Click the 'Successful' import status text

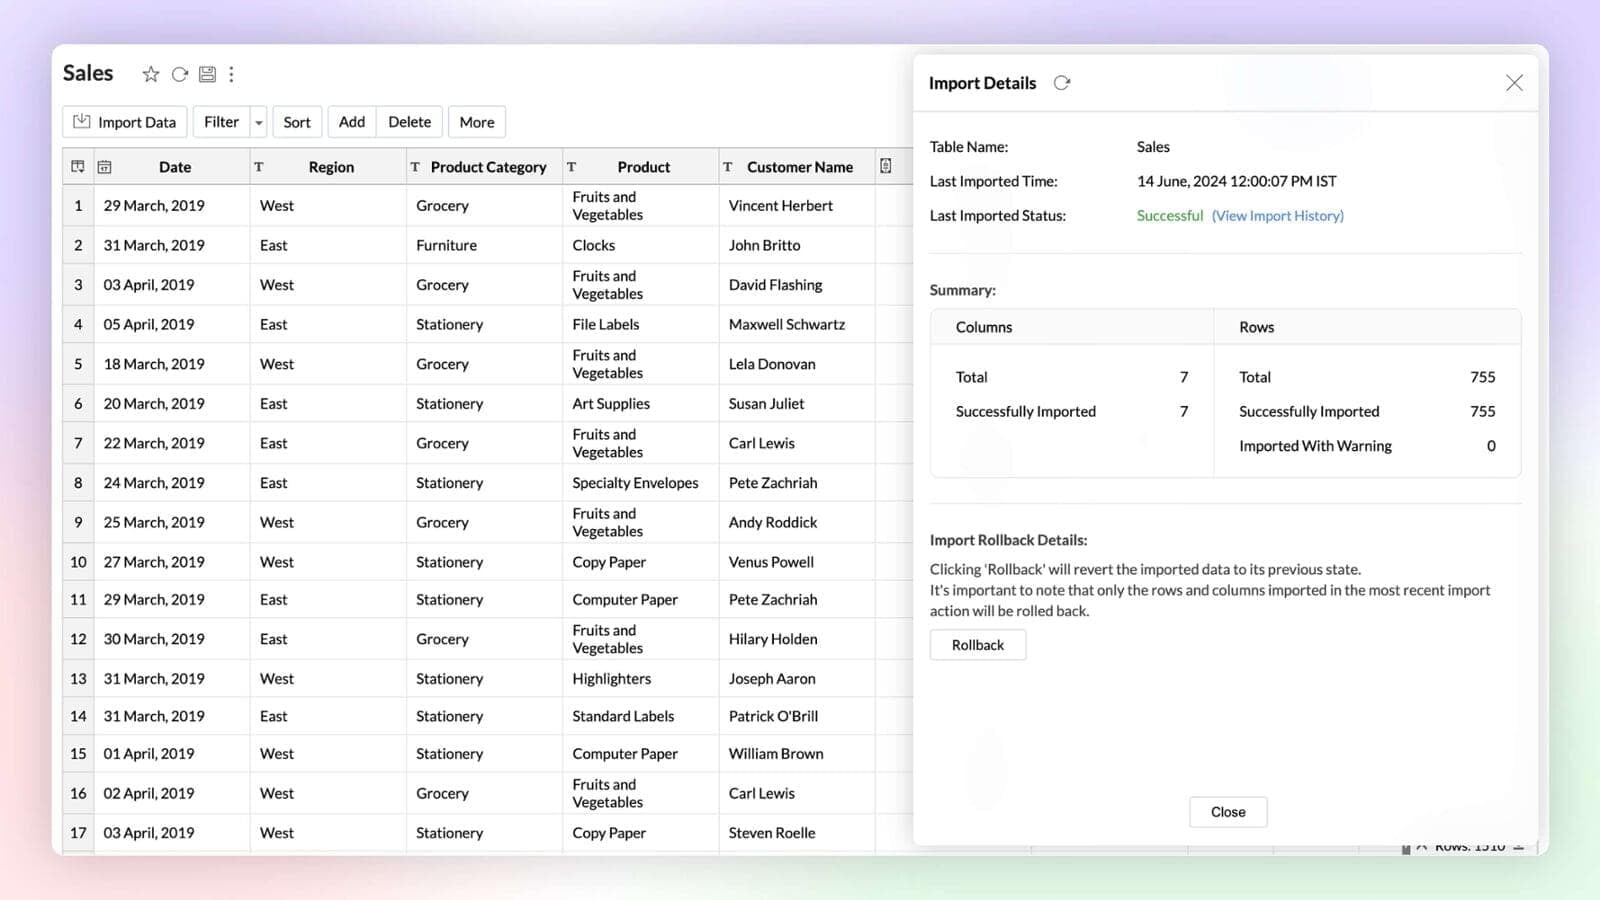[x=1169, y=216]
